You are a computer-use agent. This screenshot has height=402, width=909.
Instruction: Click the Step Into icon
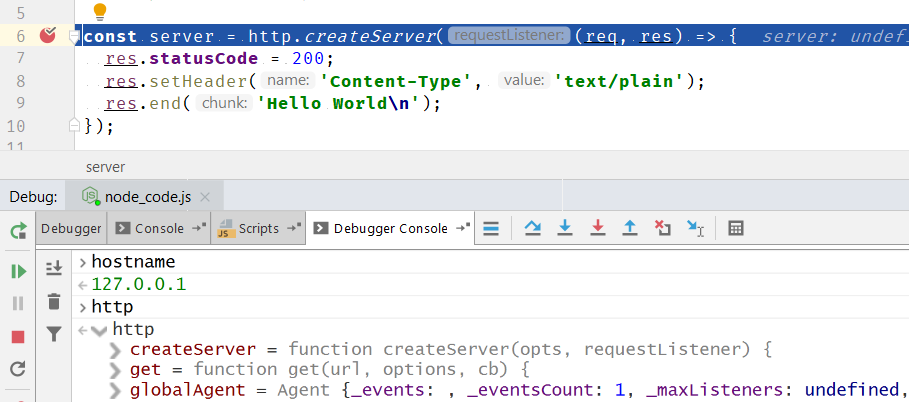[x=565, y=229]
